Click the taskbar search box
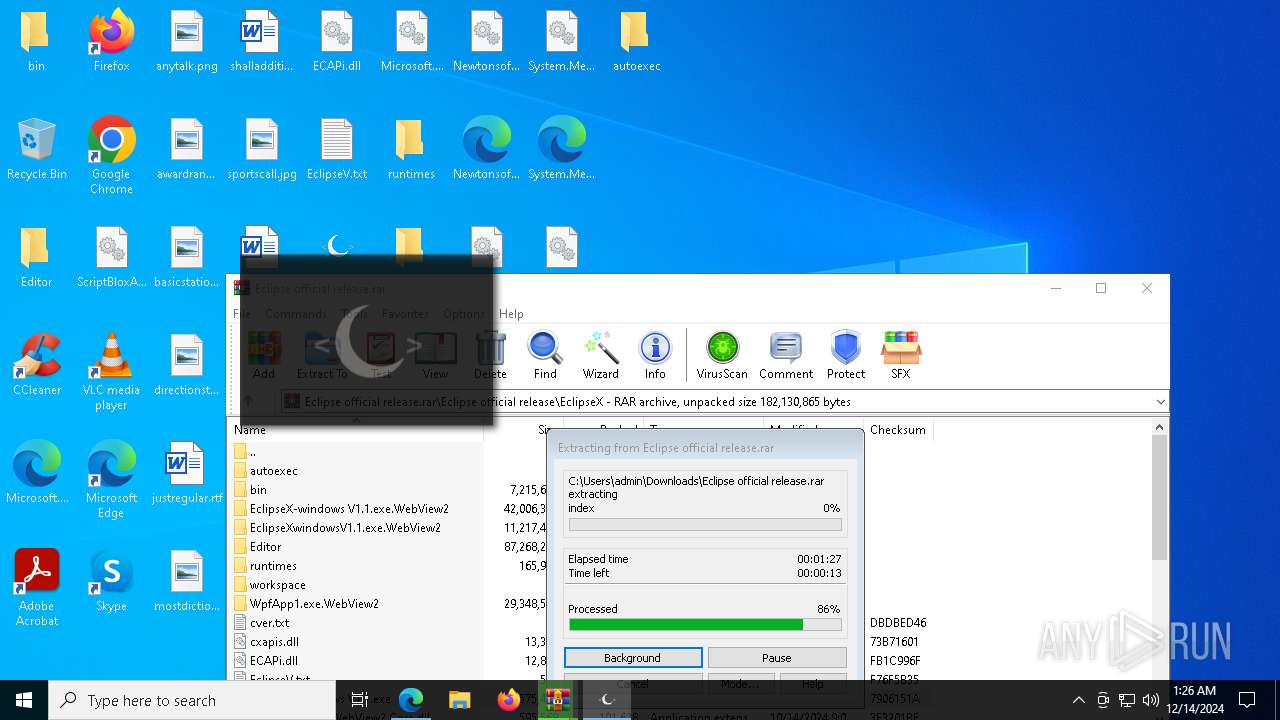This screenshot has height=720, width=1280. [x=192, y=700]
